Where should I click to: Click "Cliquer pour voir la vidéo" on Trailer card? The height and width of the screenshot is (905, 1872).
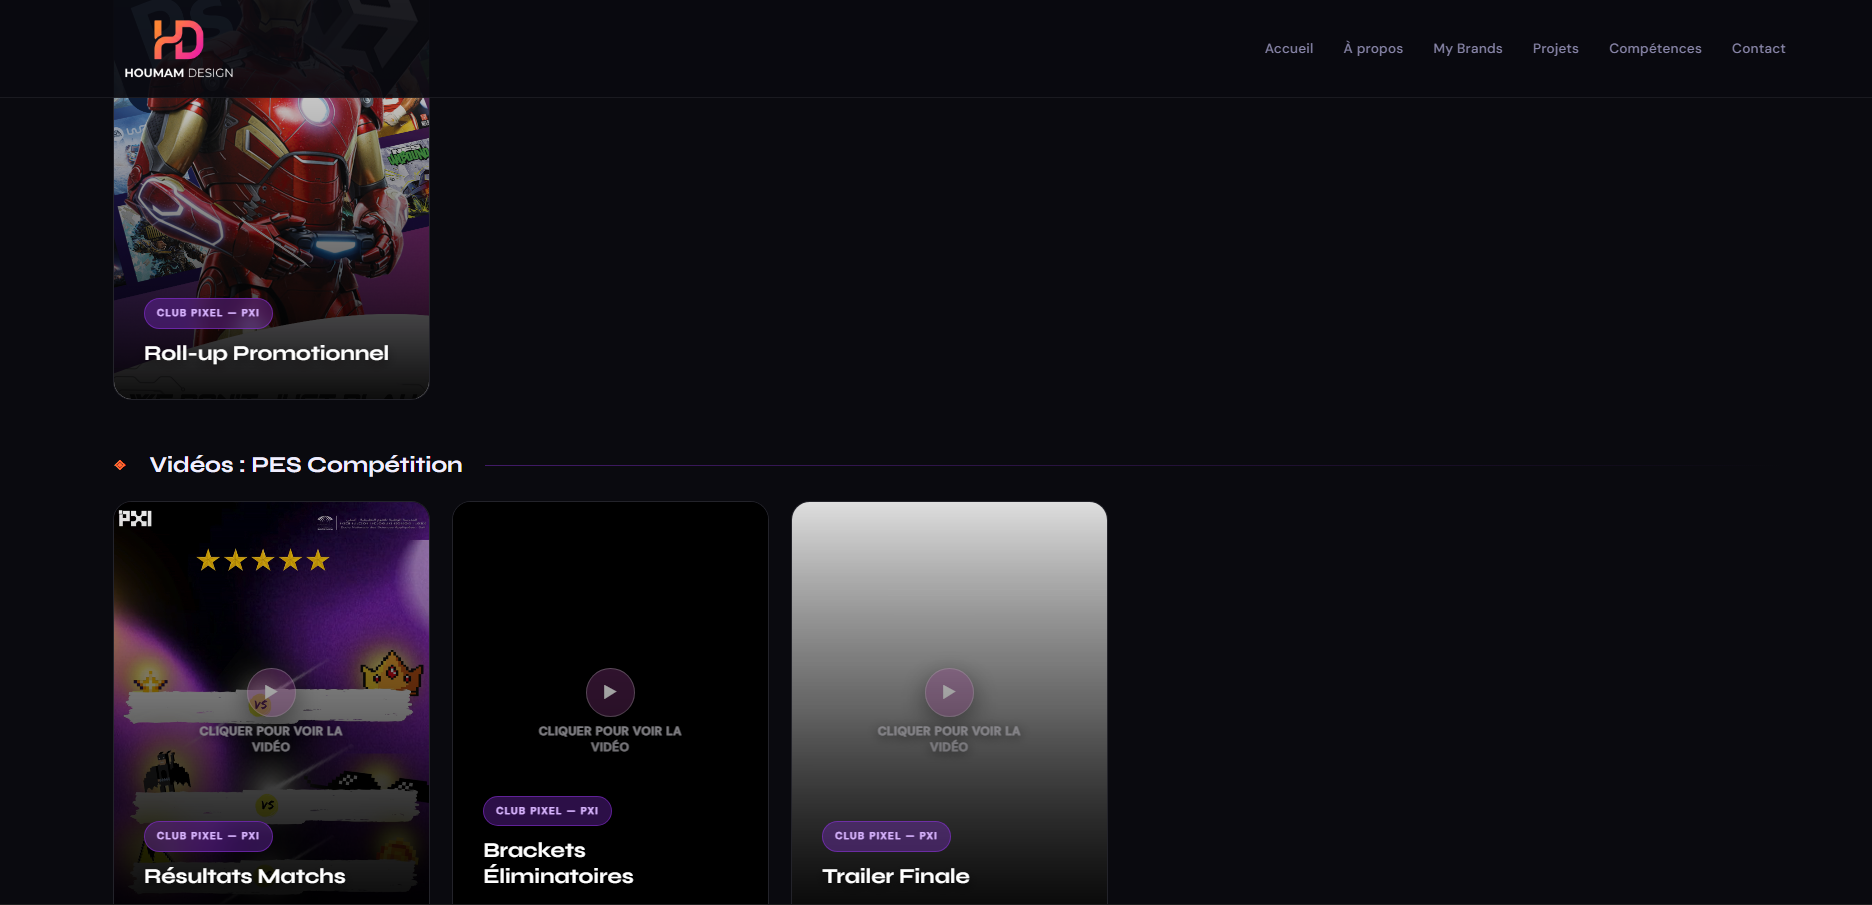pos(949,739)
